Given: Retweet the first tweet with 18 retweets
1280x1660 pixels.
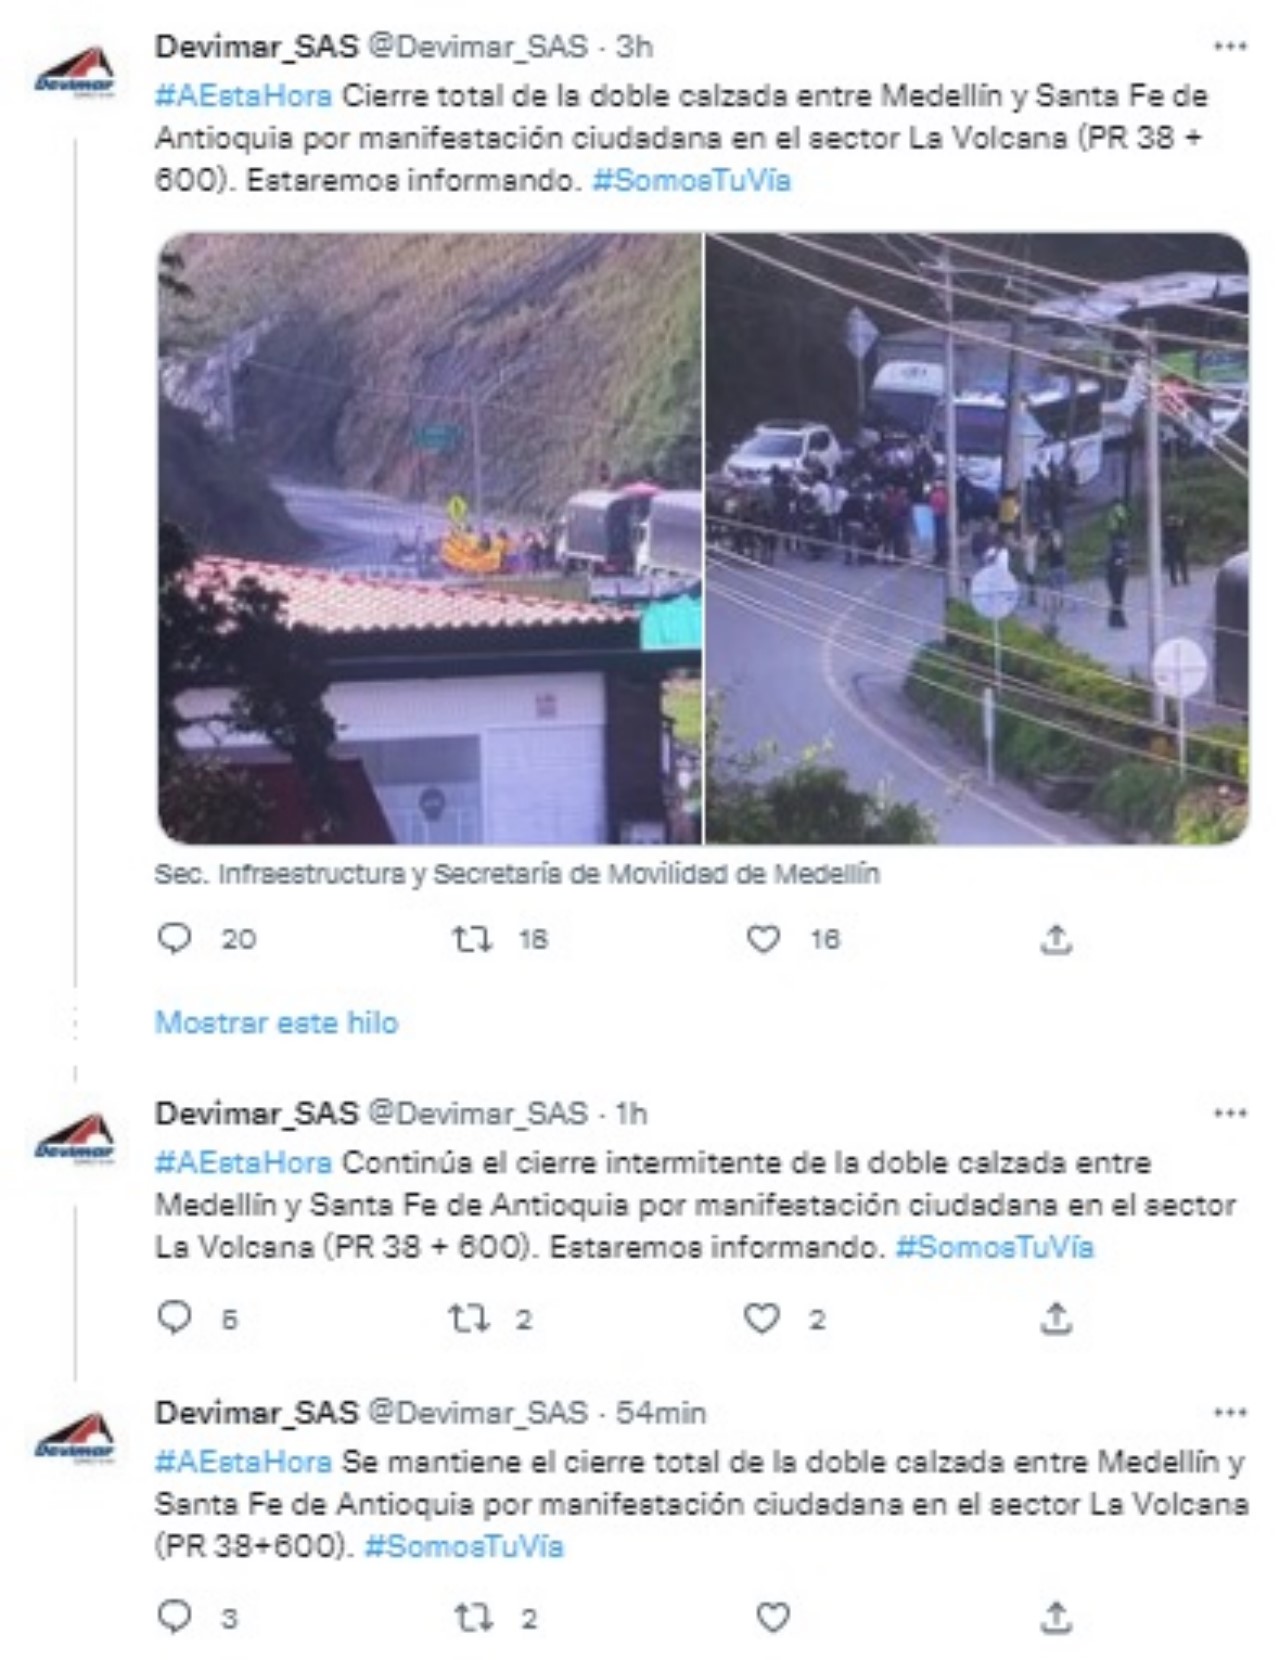Looking at the screenshot, I should coord(471,939).
